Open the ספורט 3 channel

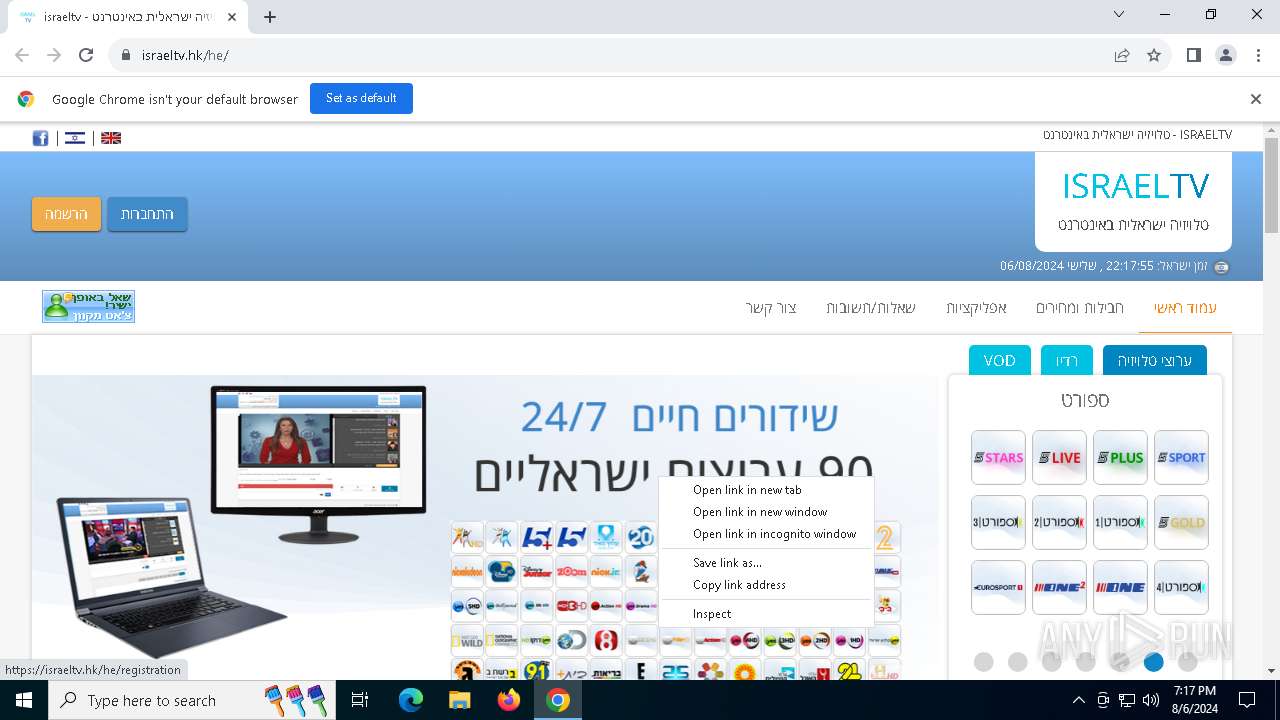998,522
